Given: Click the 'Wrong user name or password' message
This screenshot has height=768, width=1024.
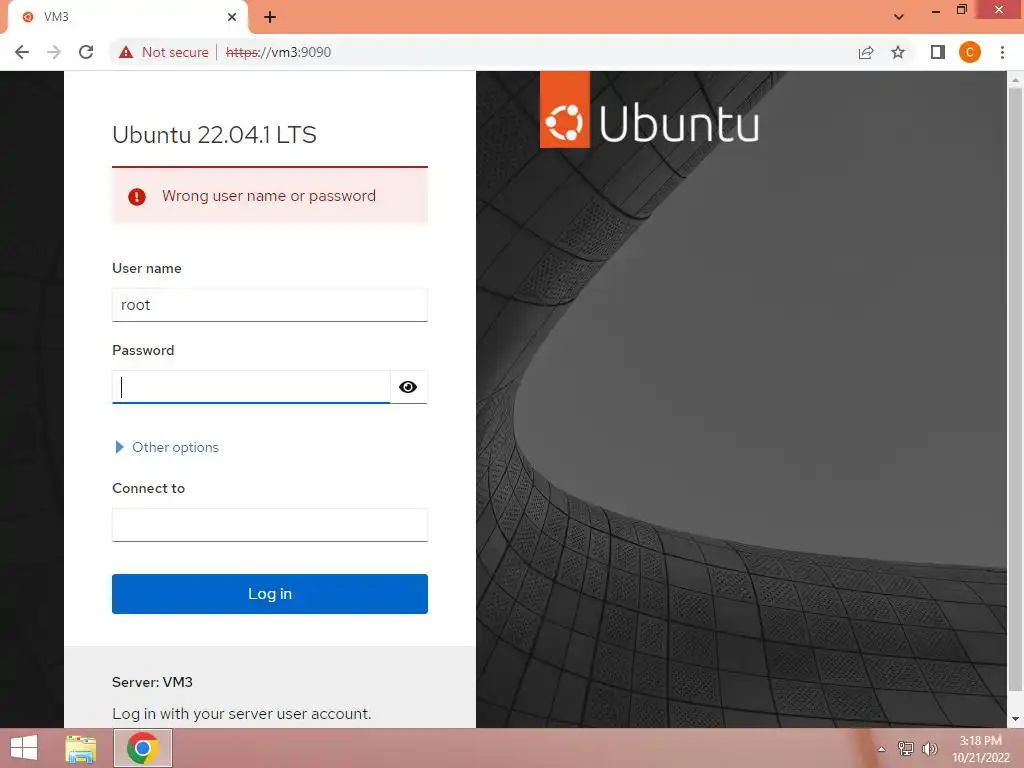Looking at the screenshot, I should pyautogui.click(x=269, y=196).
